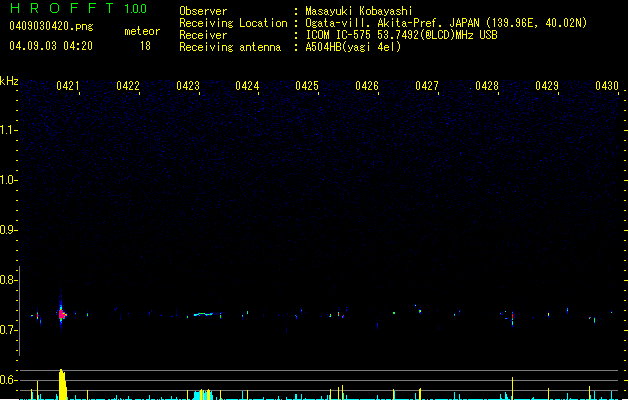Image resolution: width=629 pixels, height=400 pixels.
Task: Click the 0422 time axis marker
Action: [128, 86]
